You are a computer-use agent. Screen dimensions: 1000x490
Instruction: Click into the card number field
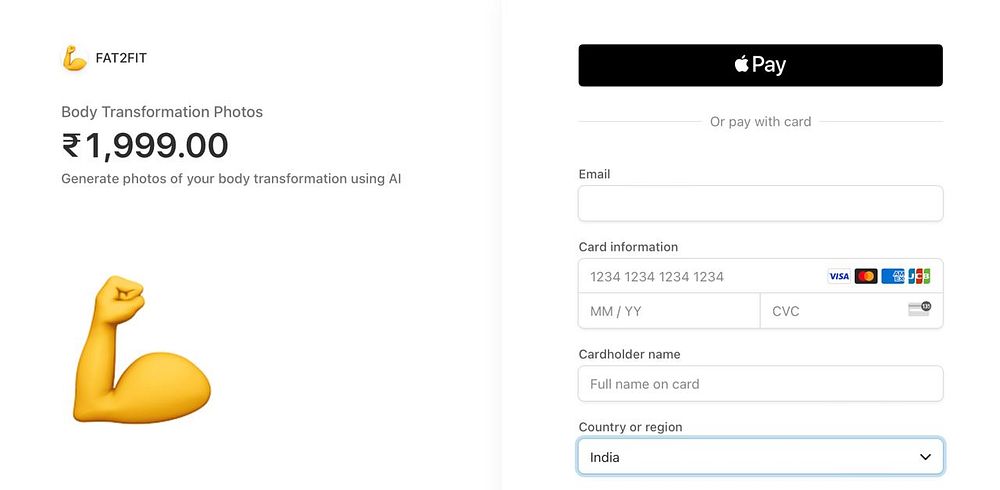coord(700,276)
